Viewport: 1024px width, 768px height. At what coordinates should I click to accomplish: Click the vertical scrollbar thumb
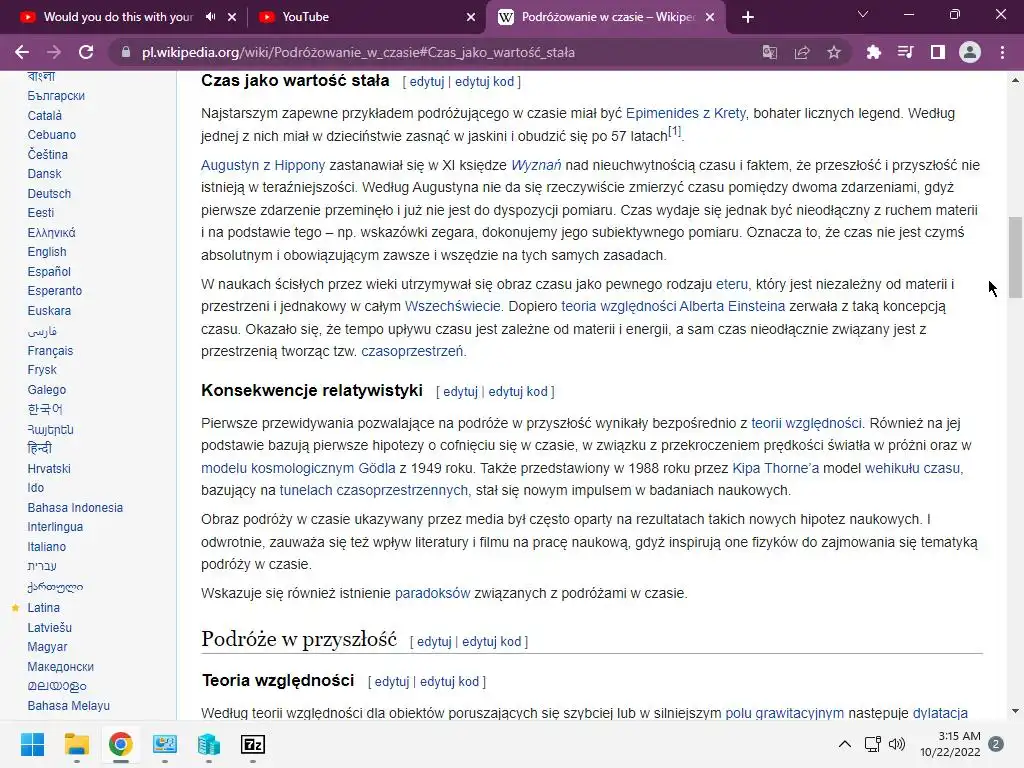coord(1015,257)
